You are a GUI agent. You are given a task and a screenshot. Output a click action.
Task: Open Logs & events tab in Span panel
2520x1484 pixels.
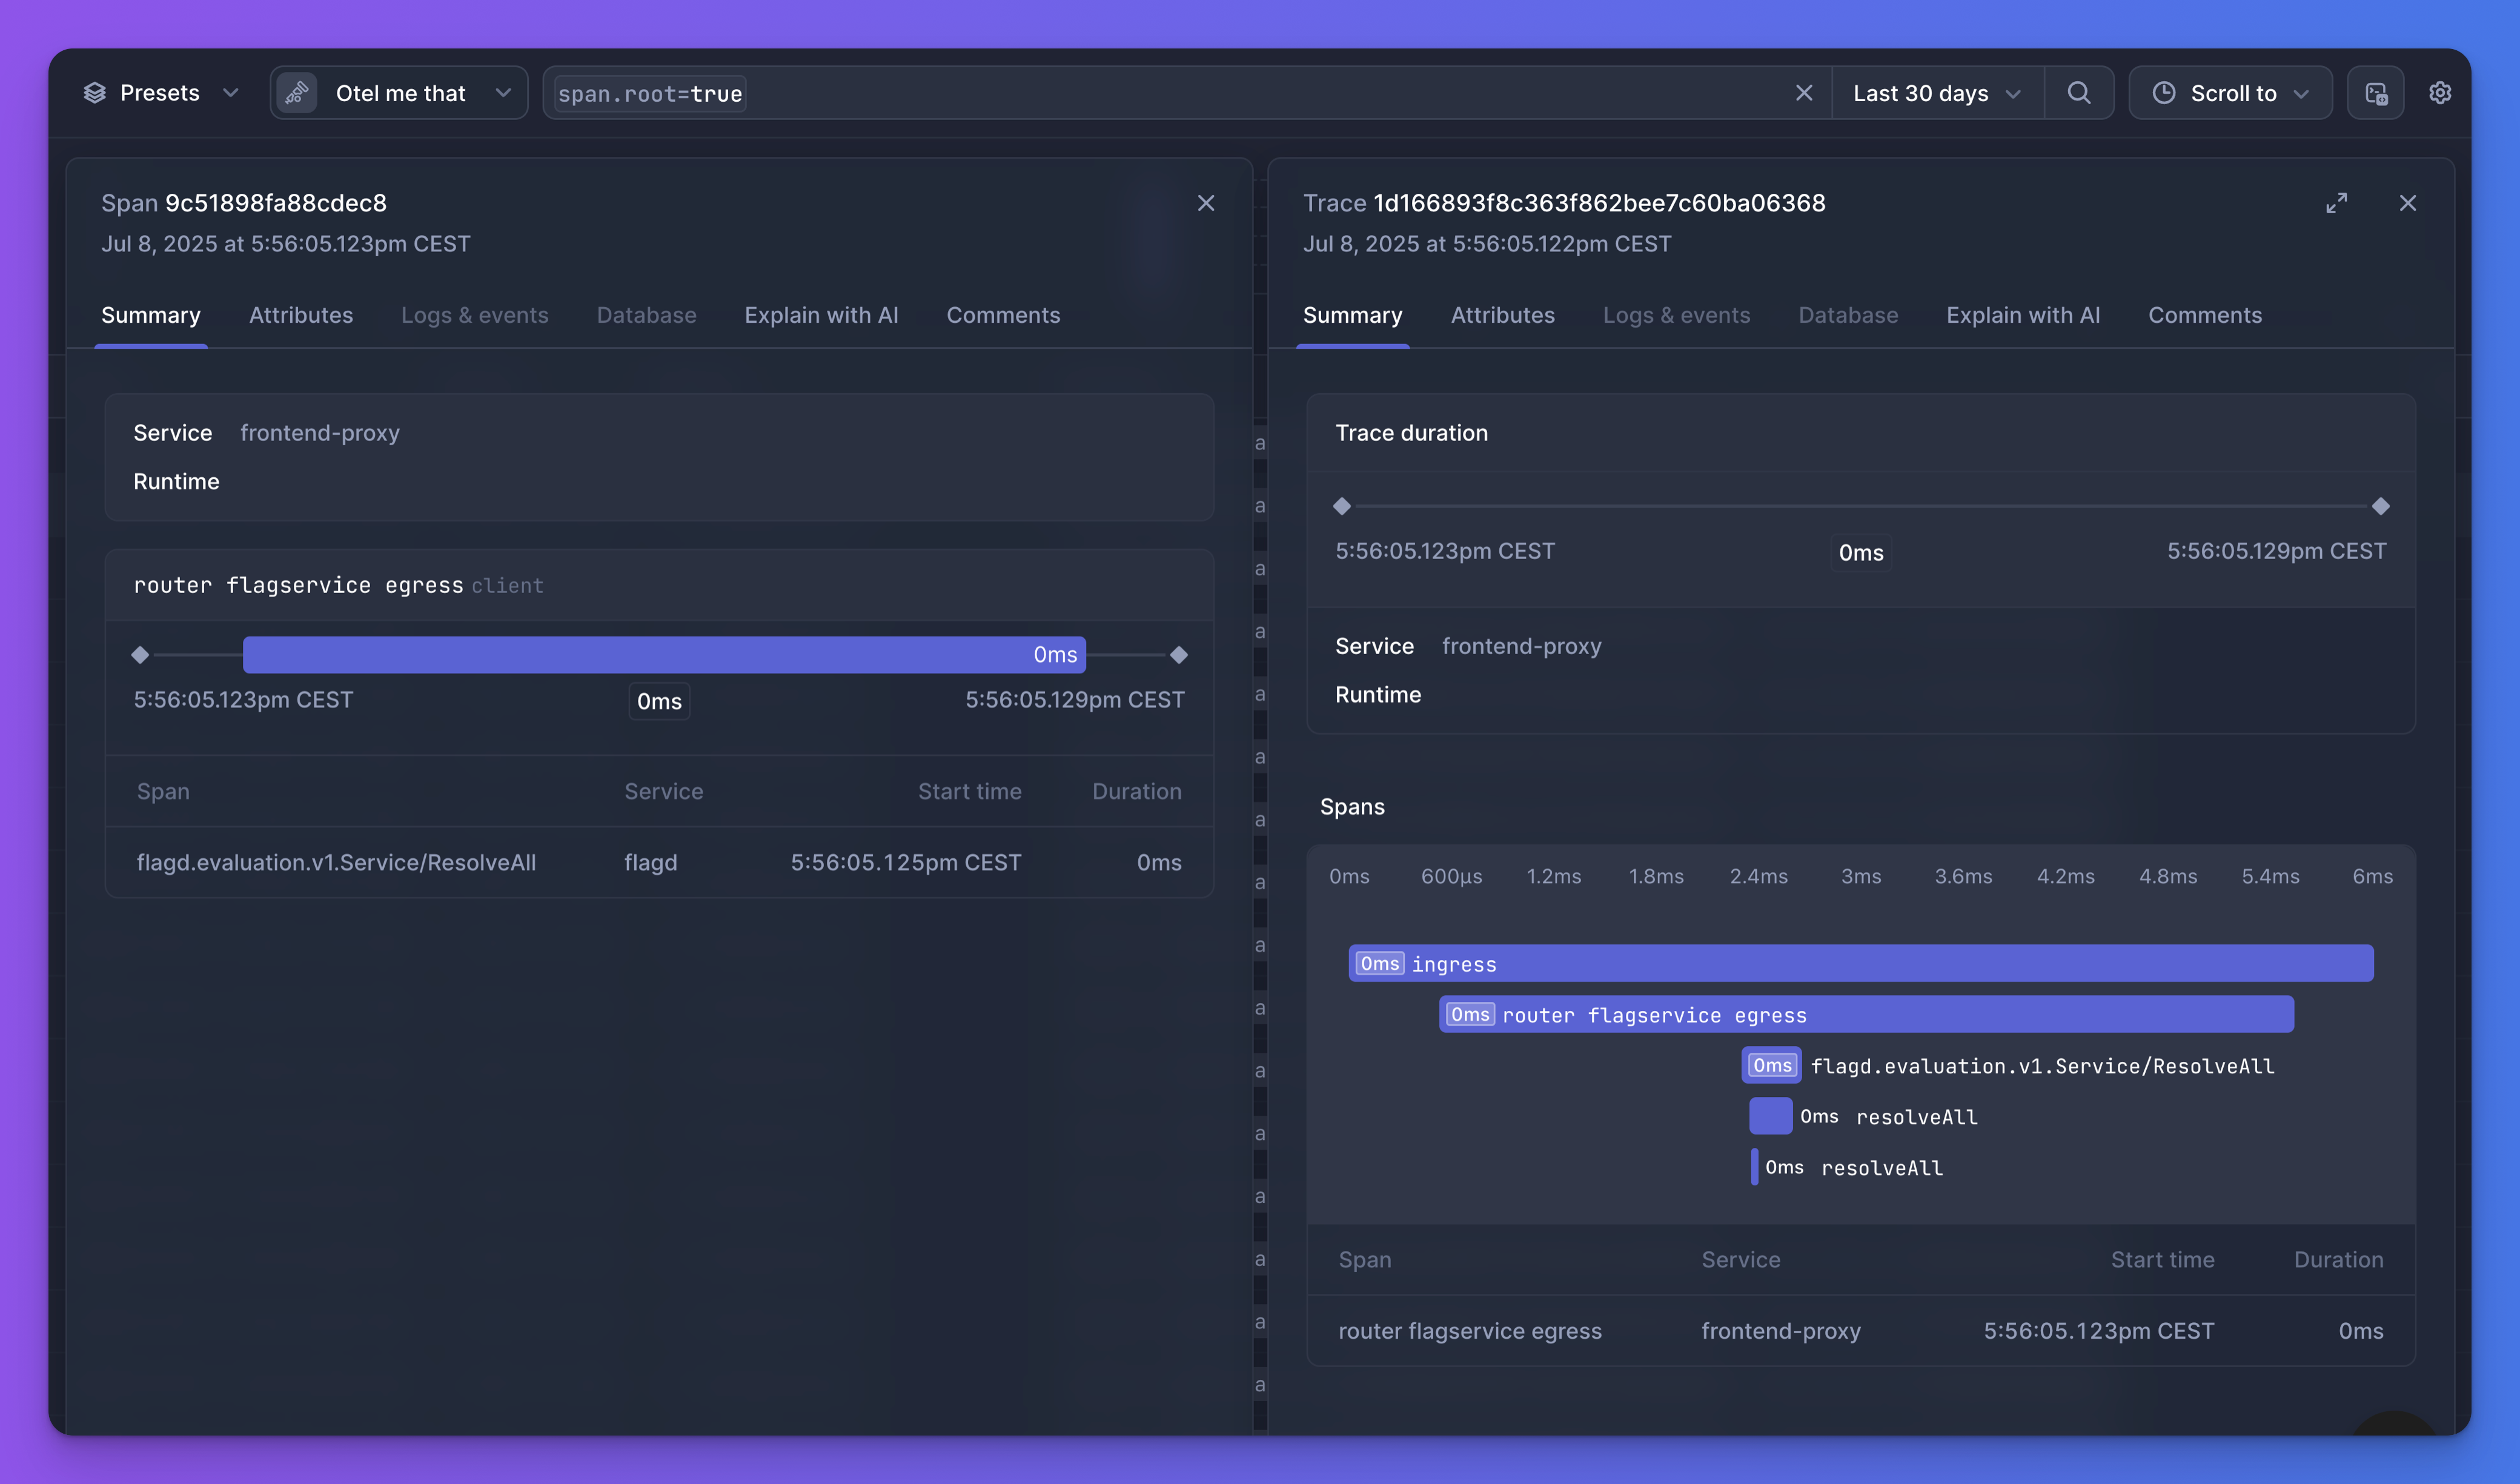point(475,315)
